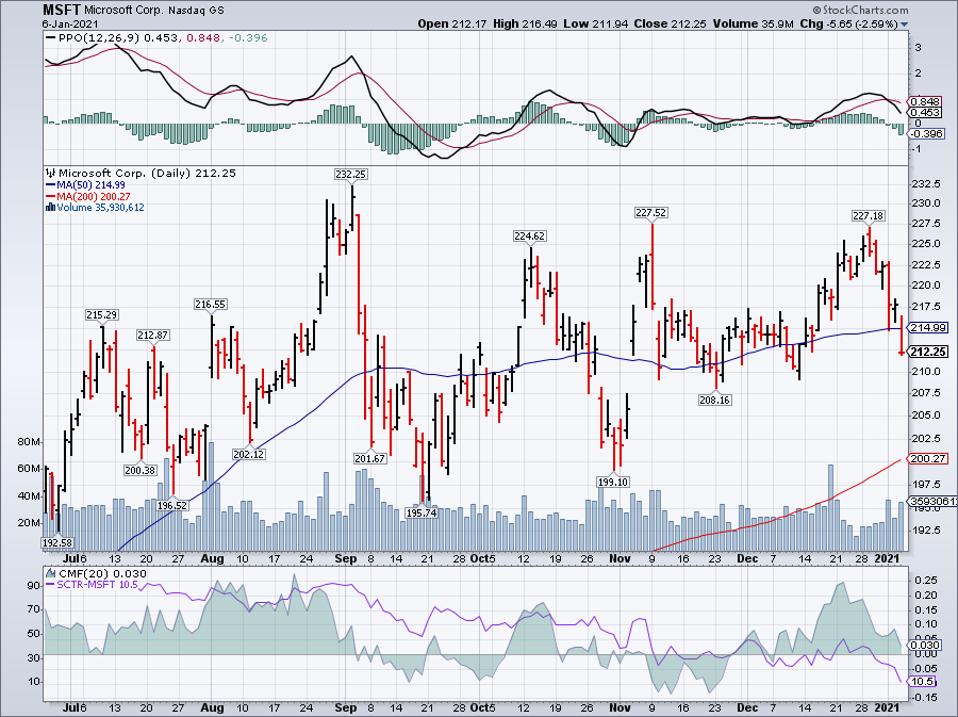This screenshot has width=958, height=717.
Task: Click the candlestick icon before Microsoft Corp. (Daily)
Action: [51, 173]
